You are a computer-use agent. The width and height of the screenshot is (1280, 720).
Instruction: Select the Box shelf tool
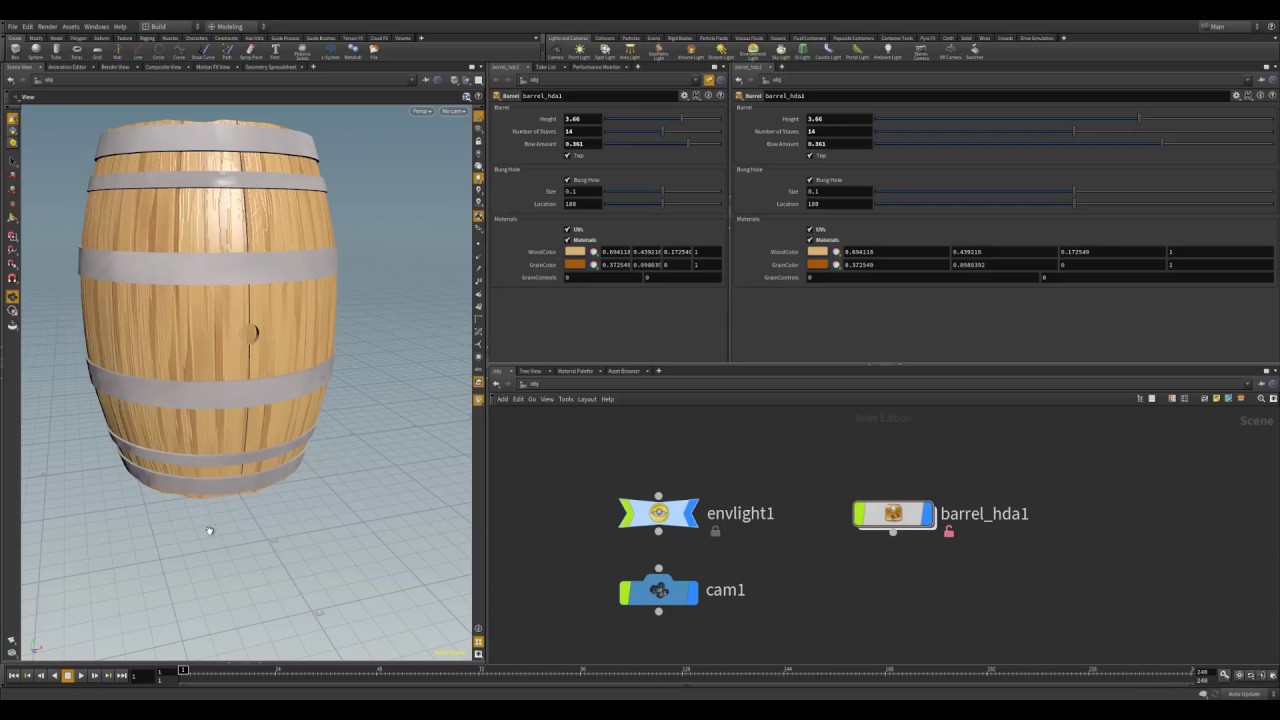tap(15, 50)
